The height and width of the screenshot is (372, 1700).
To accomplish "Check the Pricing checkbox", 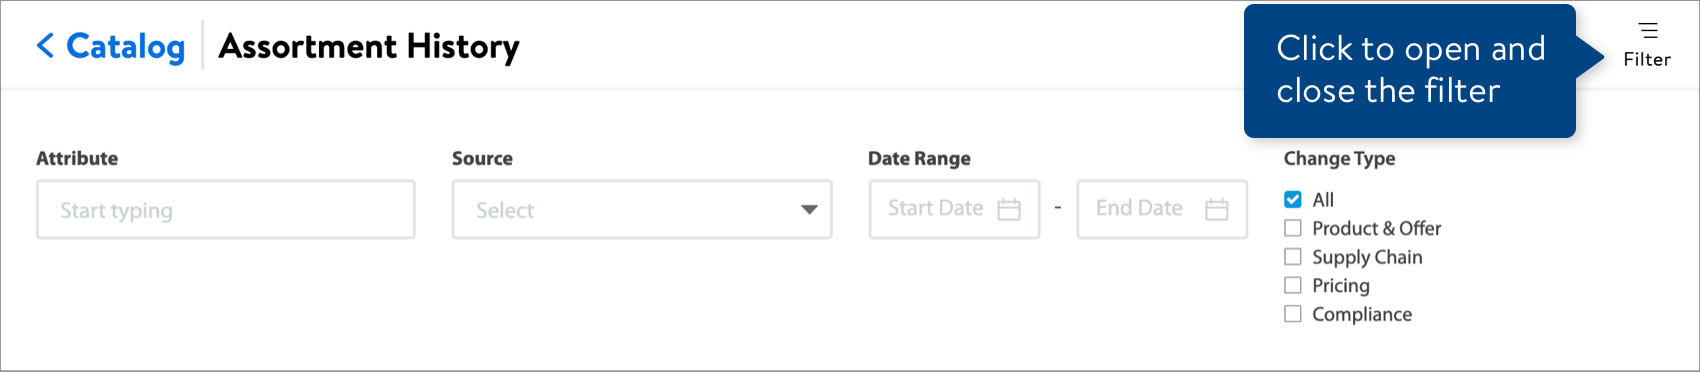I will [x=1293, y=285].
